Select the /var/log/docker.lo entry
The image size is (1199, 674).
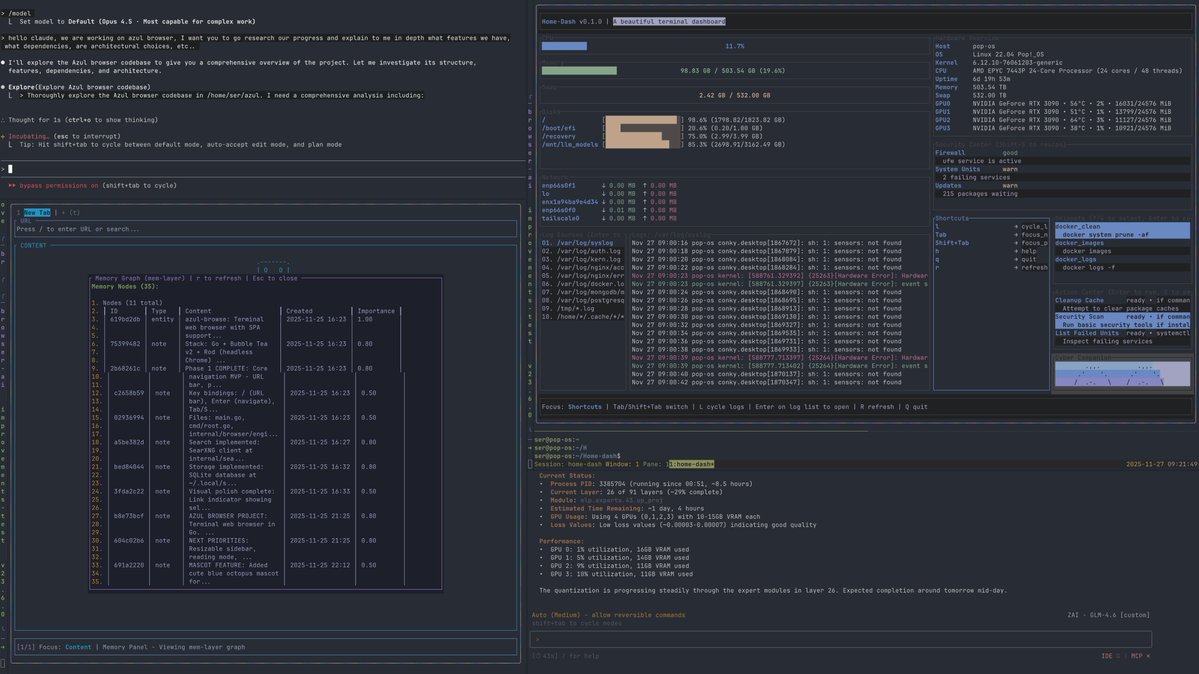[583, 284]
